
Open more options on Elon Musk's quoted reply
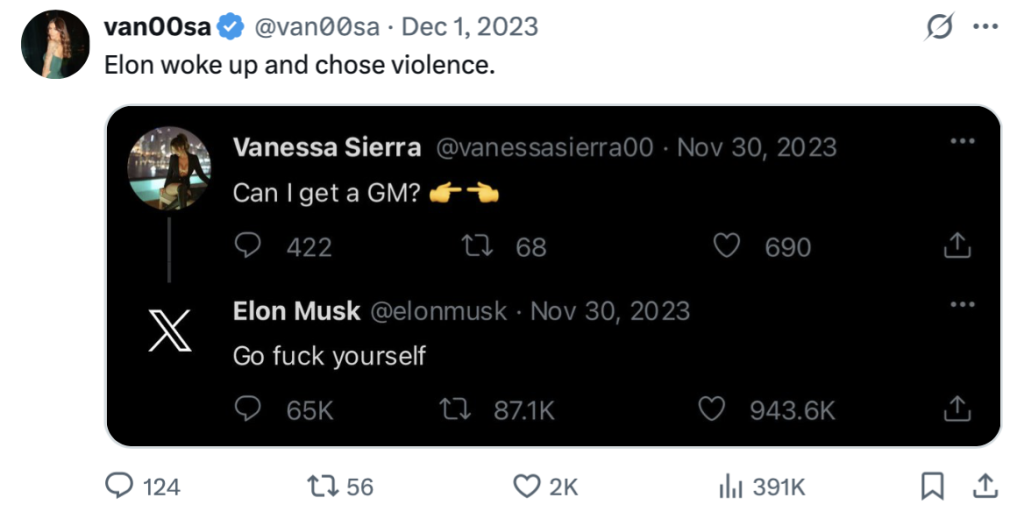pyautogui.click(x=962, y=304)
